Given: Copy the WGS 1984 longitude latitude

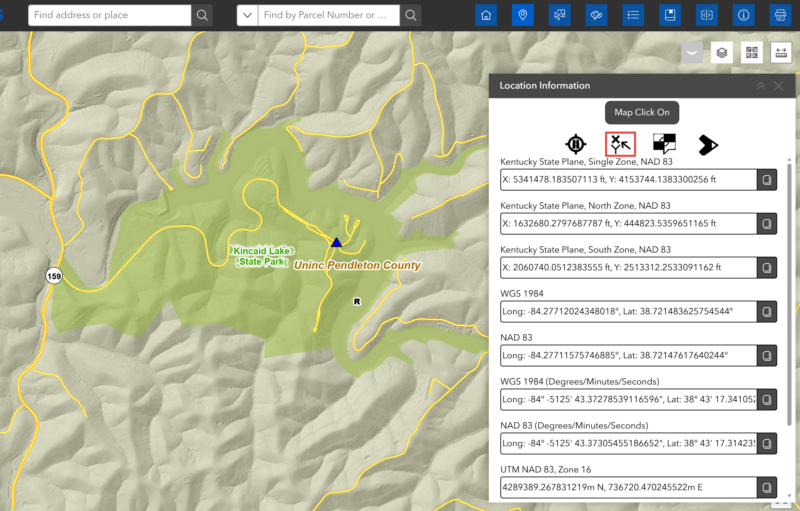Looking at the screenshot, I should click(766, 312).
